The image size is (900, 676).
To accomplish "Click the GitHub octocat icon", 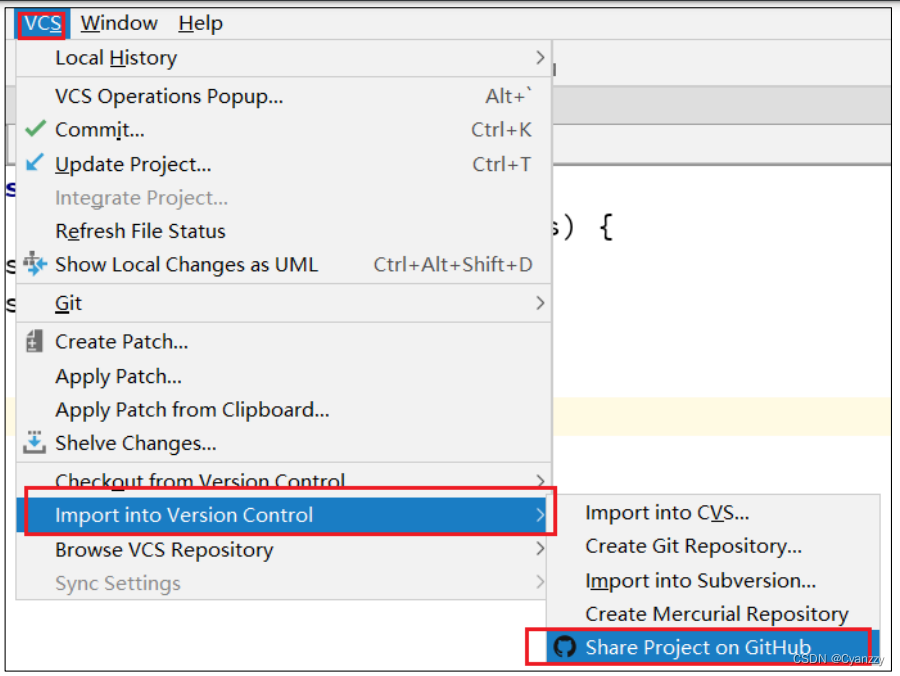I will pyautogui.click(x=564, y=647).
